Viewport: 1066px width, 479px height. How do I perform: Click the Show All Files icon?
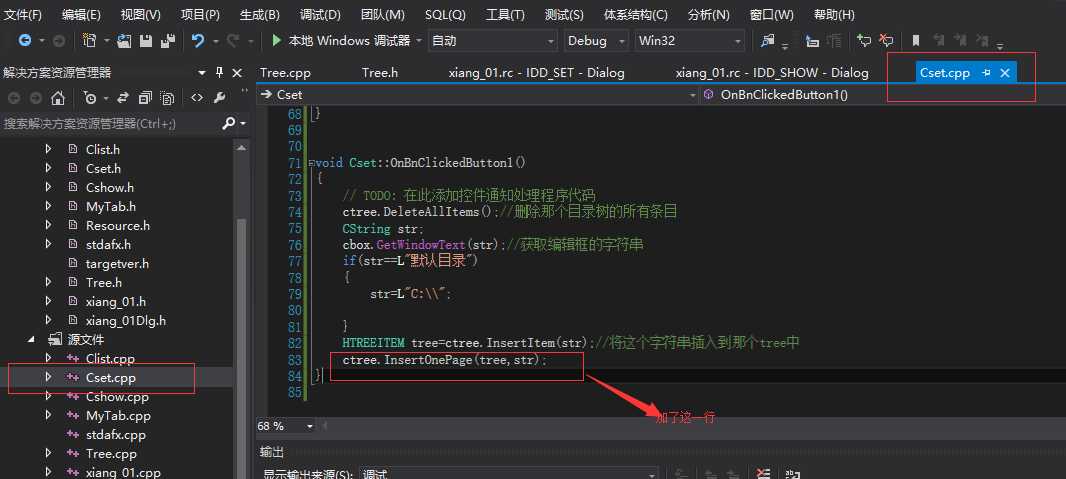[x=168, y=98]
